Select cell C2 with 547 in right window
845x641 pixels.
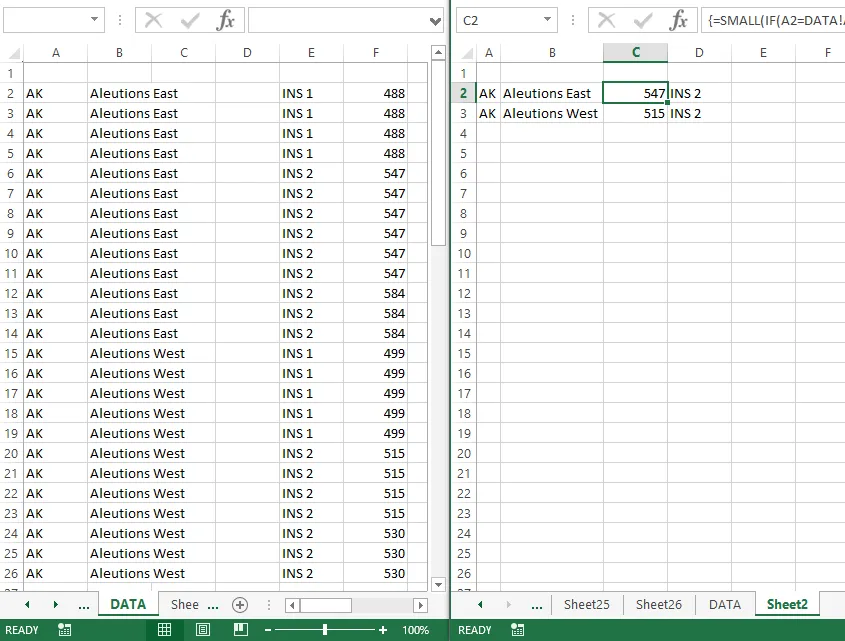(635, 93)
